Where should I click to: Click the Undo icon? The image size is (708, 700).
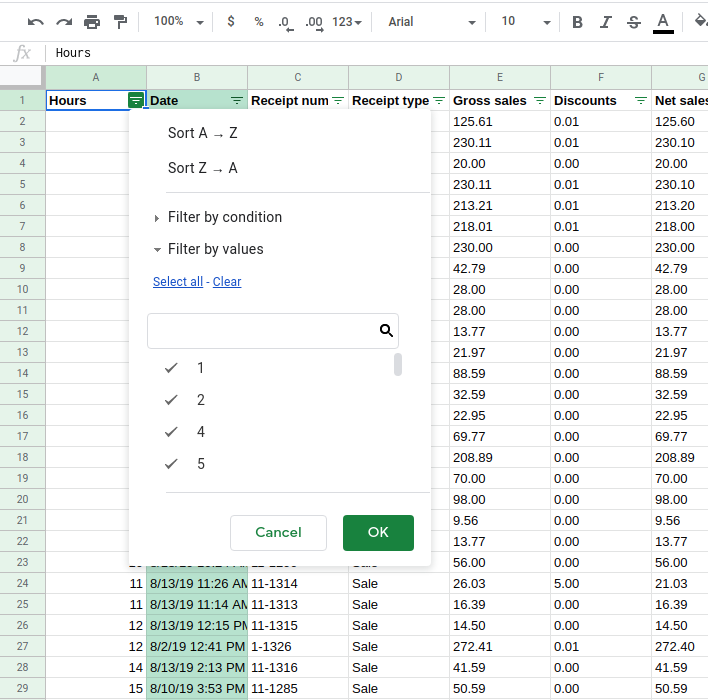(36, 21)
